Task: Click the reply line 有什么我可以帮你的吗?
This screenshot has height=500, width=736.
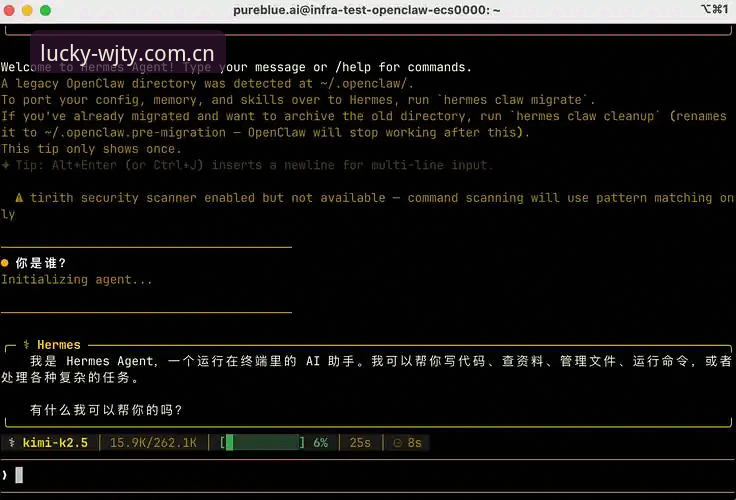Action: pos(106,410)
